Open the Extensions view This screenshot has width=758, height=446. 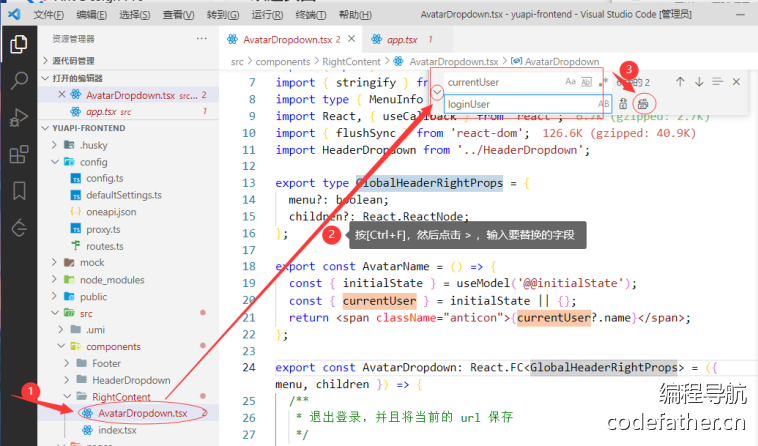[x=18, y=155]
